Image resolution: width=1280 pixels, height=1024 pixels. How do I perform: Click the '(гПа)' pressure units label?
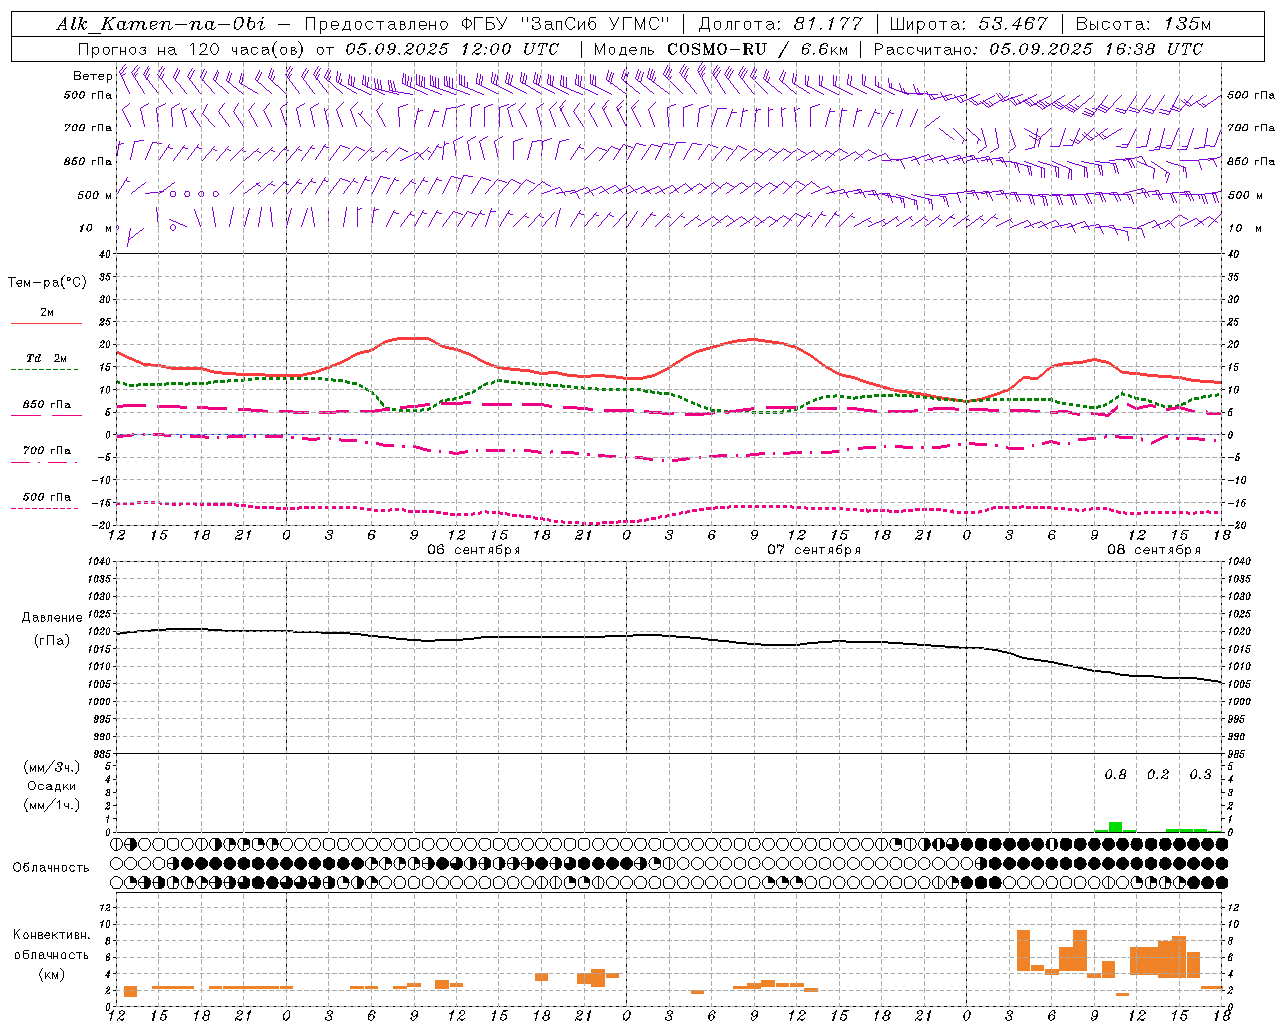coord(52,641)
